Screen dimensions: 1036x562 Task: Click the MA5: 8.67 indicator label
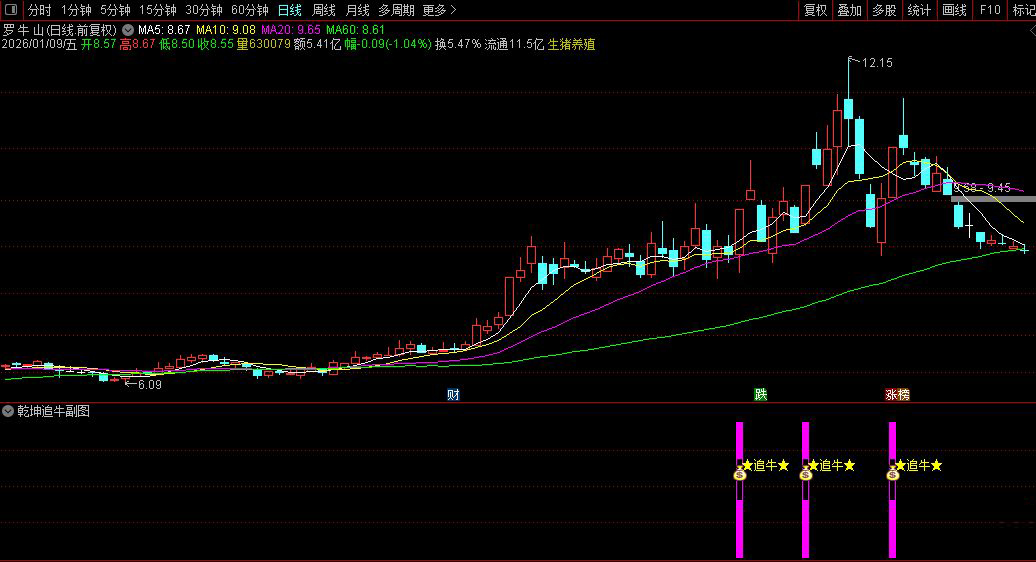pyautogui.click(x=164, y=30)
